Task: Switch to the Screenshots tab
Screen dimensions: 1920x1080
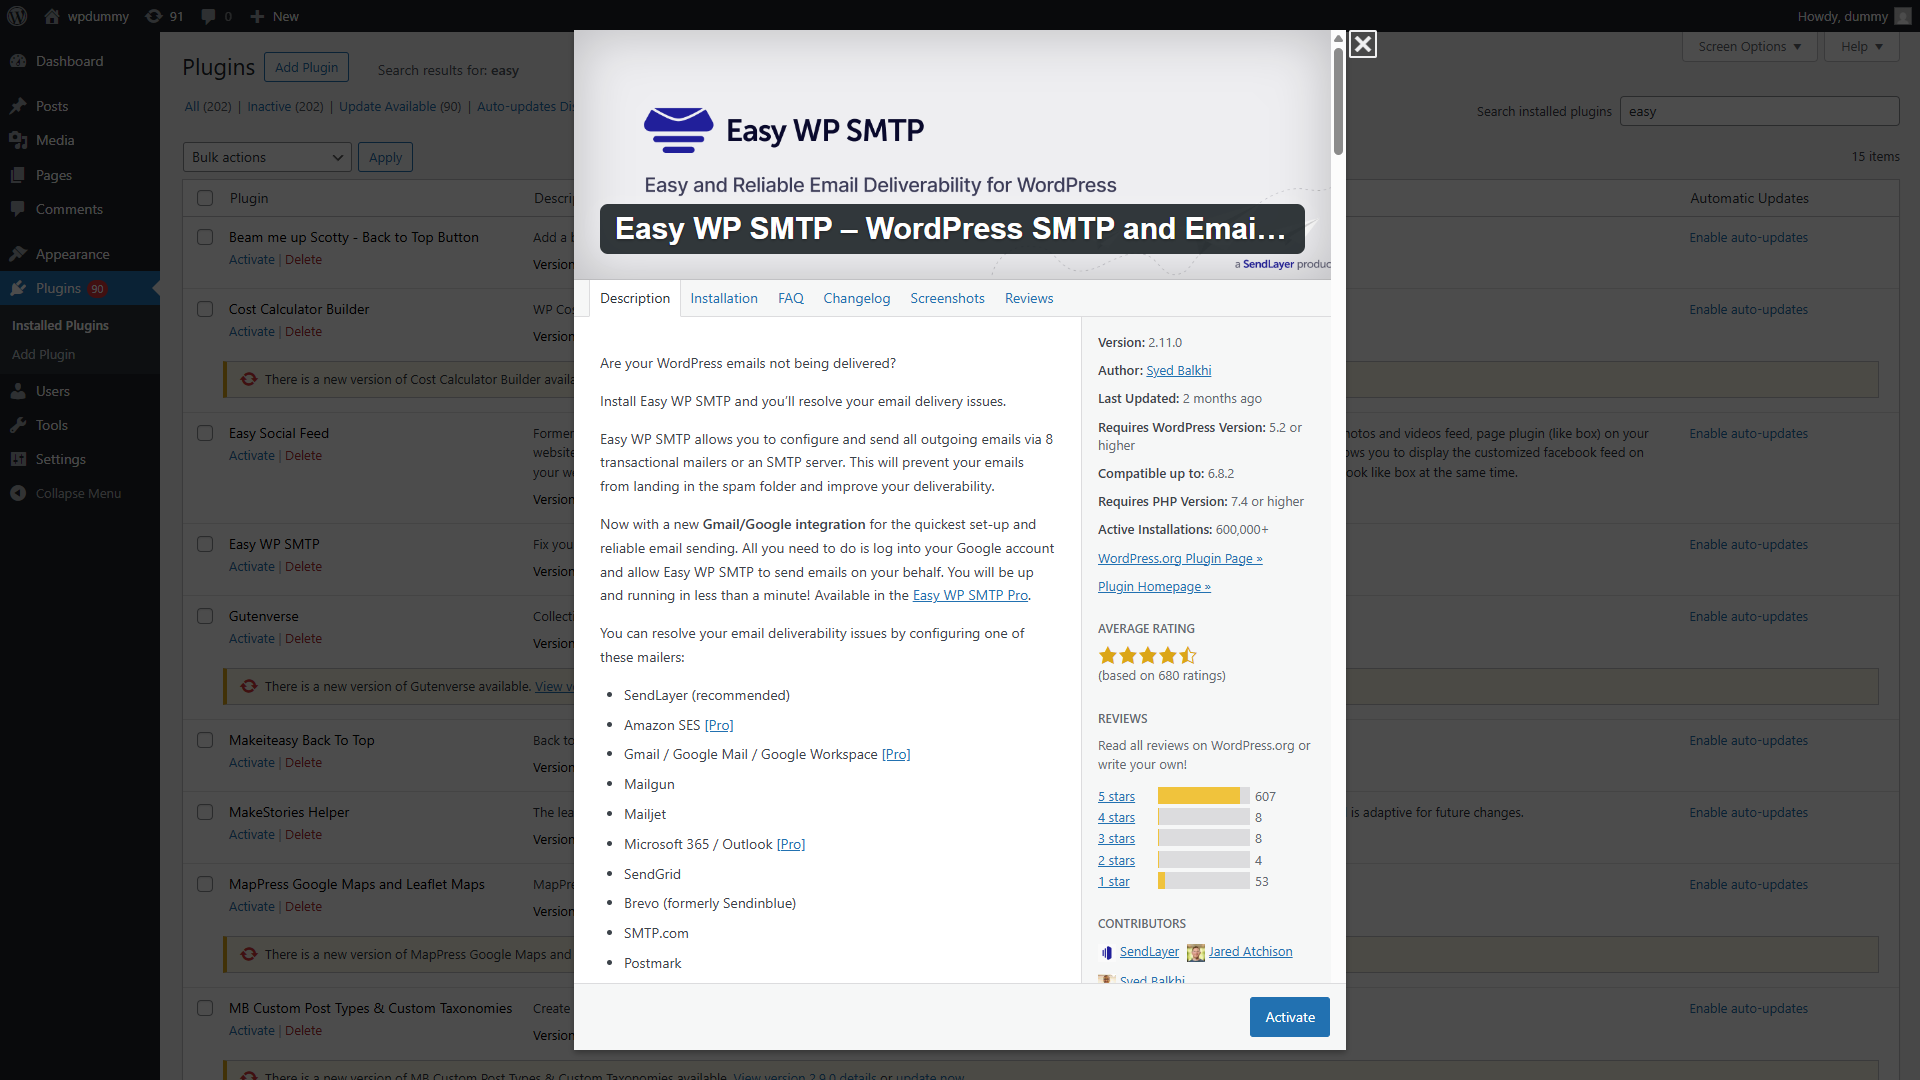Action: pyautogui.click(x=947, y=298)
